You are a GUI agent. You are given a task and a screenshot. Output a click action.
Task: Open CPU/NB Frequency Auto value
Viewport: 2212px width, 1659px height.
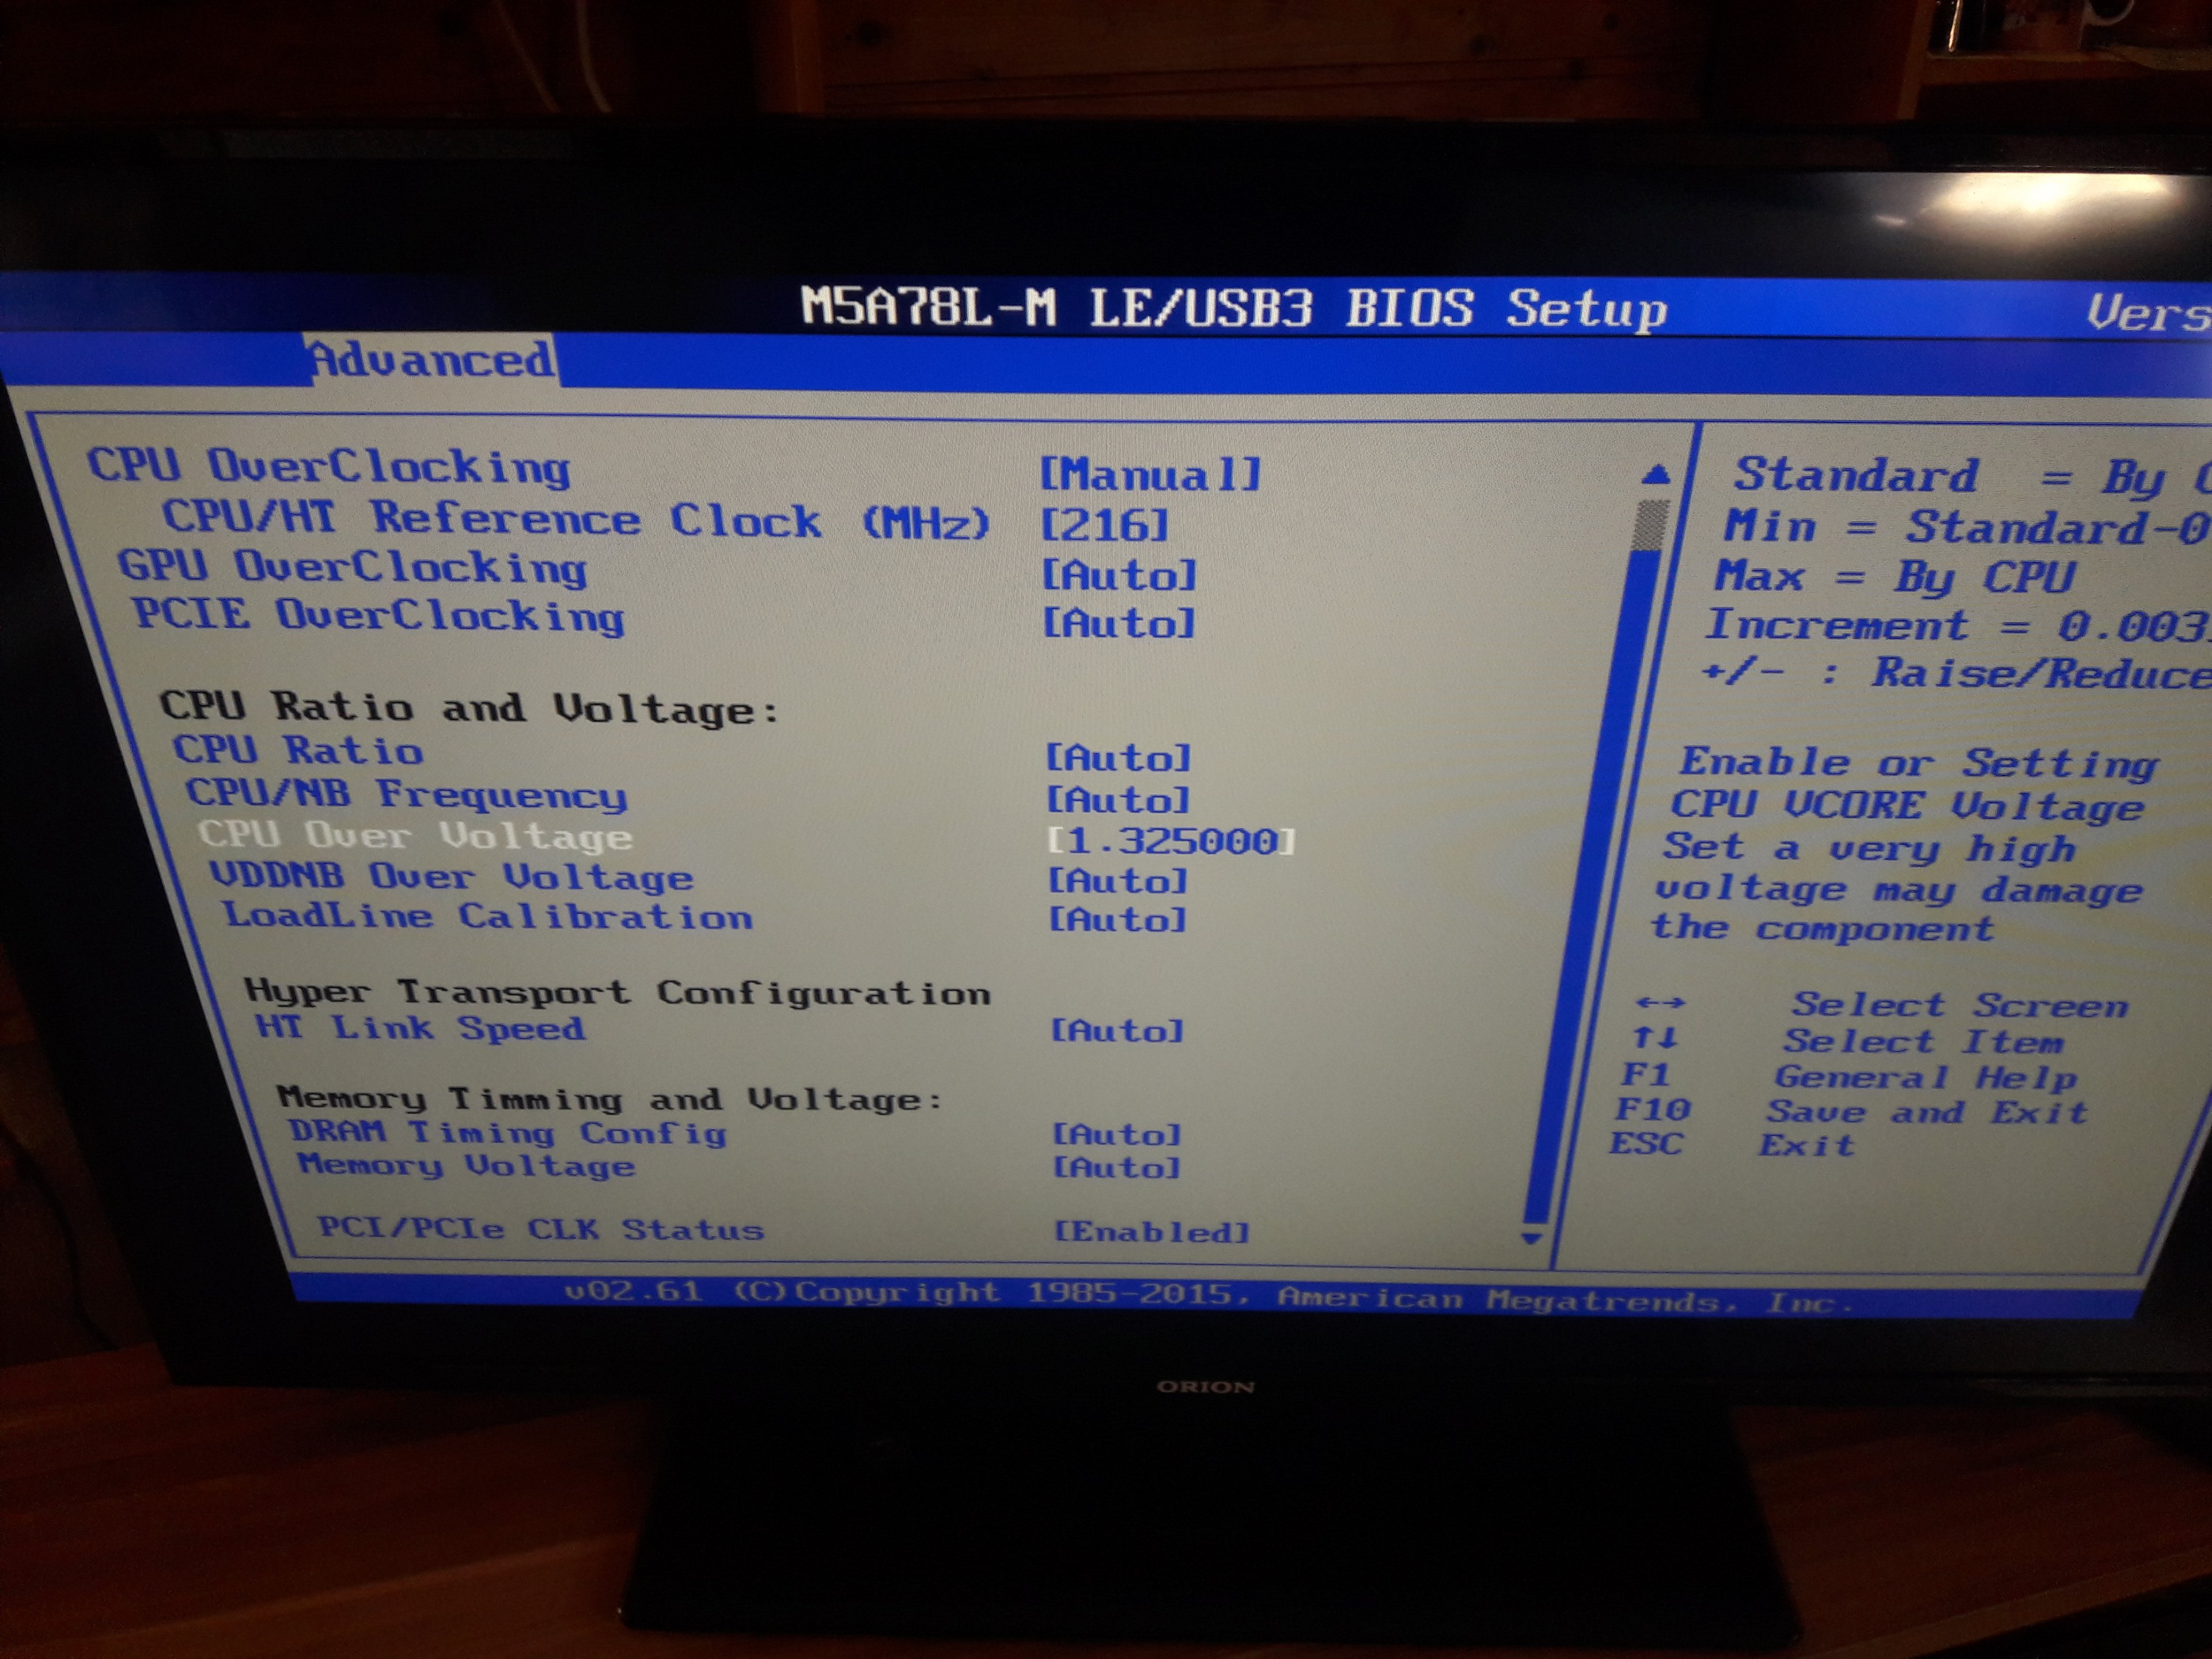1118,799
